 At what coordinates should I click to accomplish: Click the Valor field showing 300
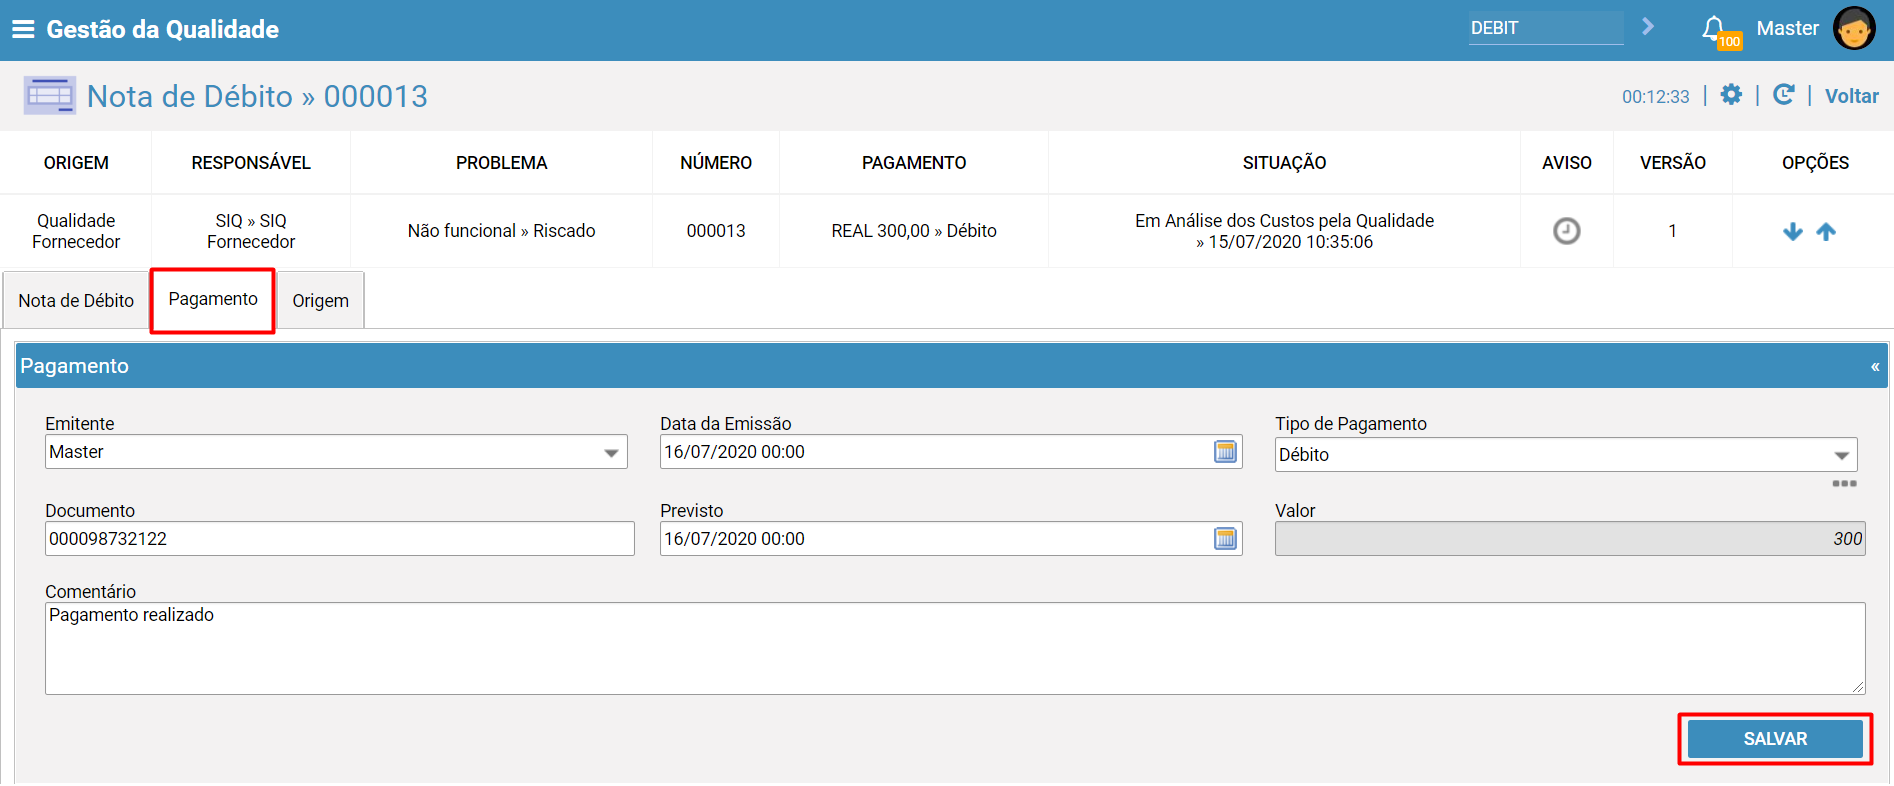[x=1570, y=539]
